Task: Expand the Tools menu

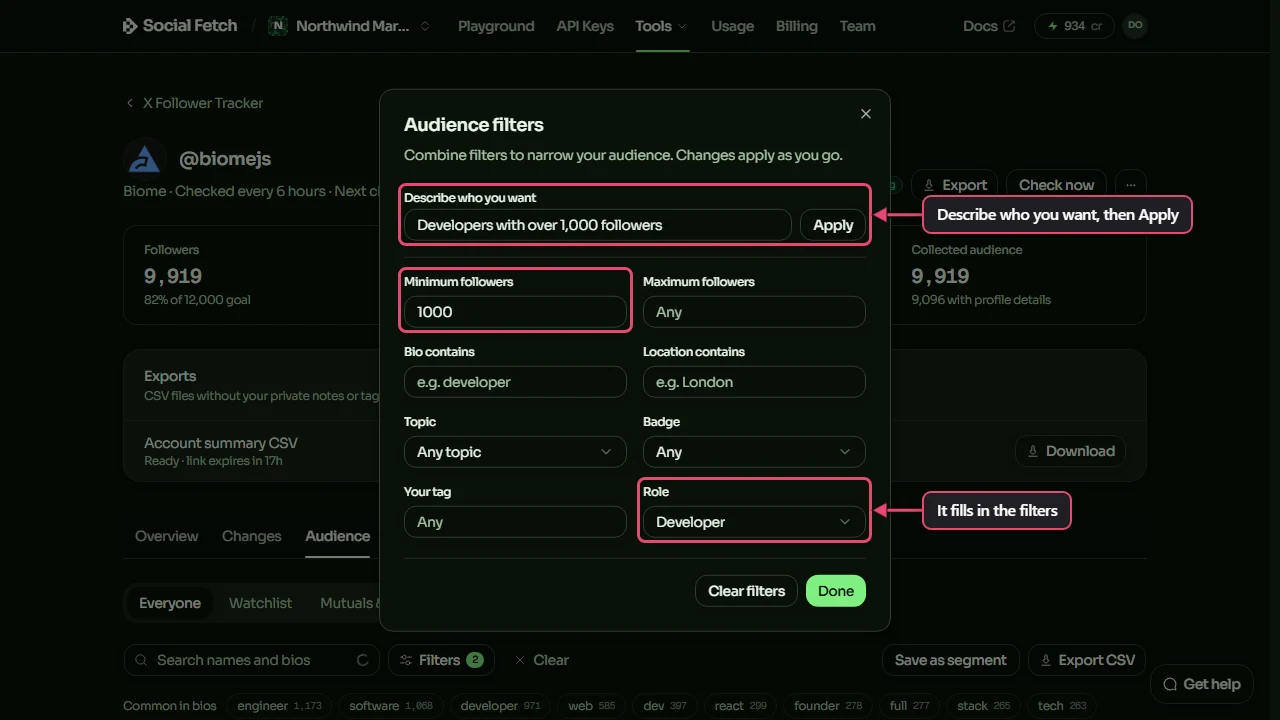Action: click(x=661, y=26)
